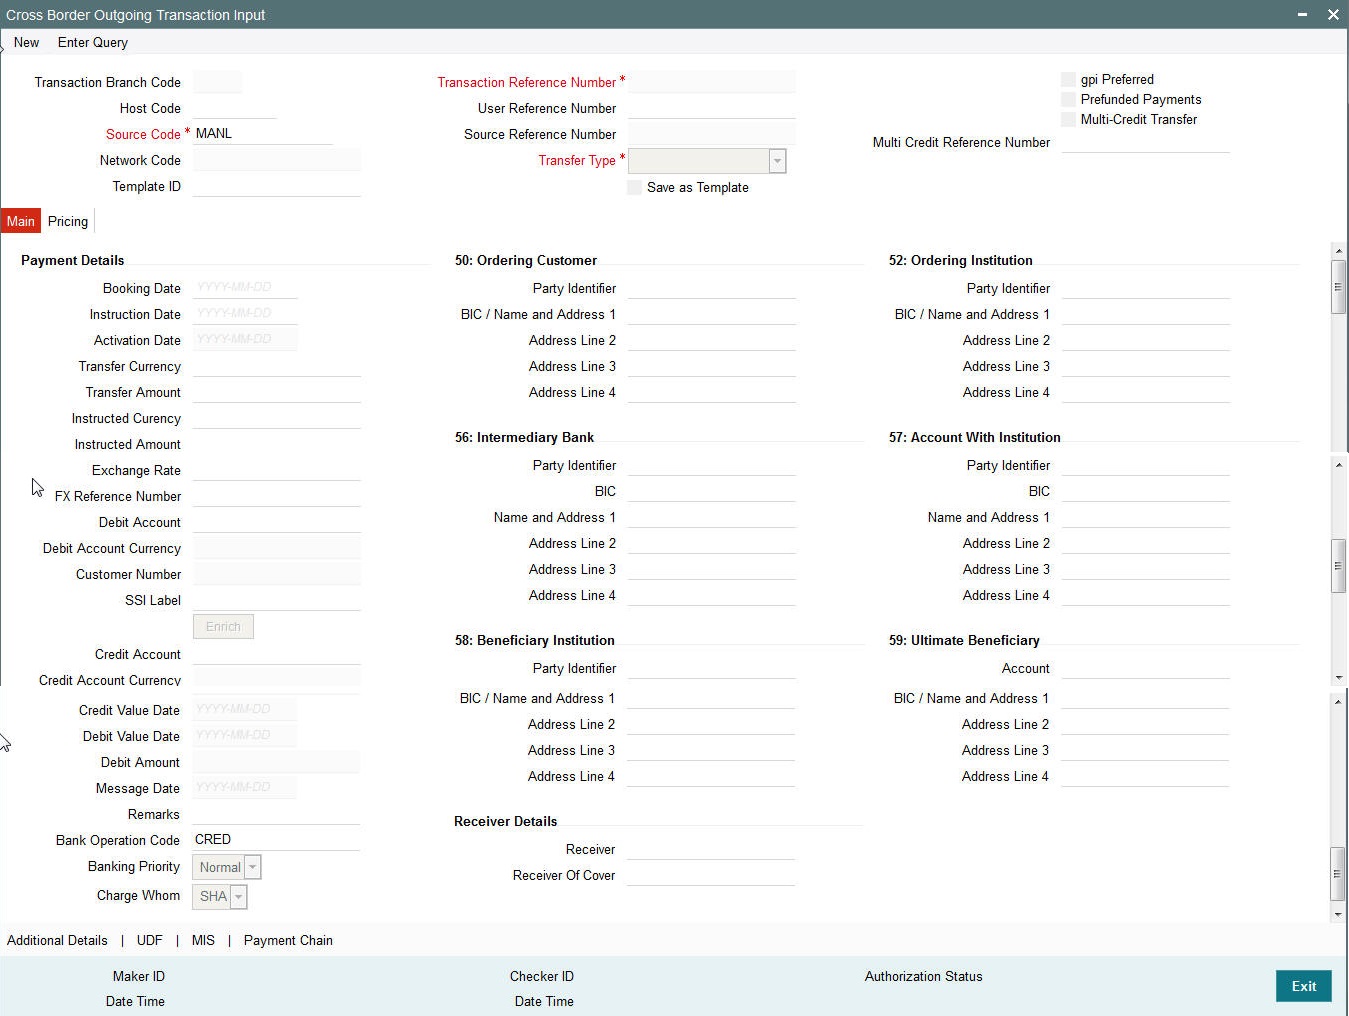Click the bottom section scrollbar thumb
The height and width of the screenshot is (1016, 1349).
(x=1338, y=874)
